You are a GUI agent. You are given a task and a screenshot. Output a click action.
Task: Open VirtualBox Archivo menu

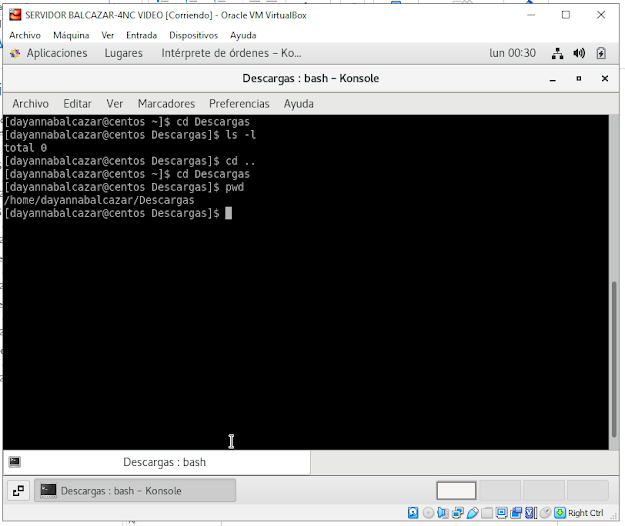[x=25, y=35]
